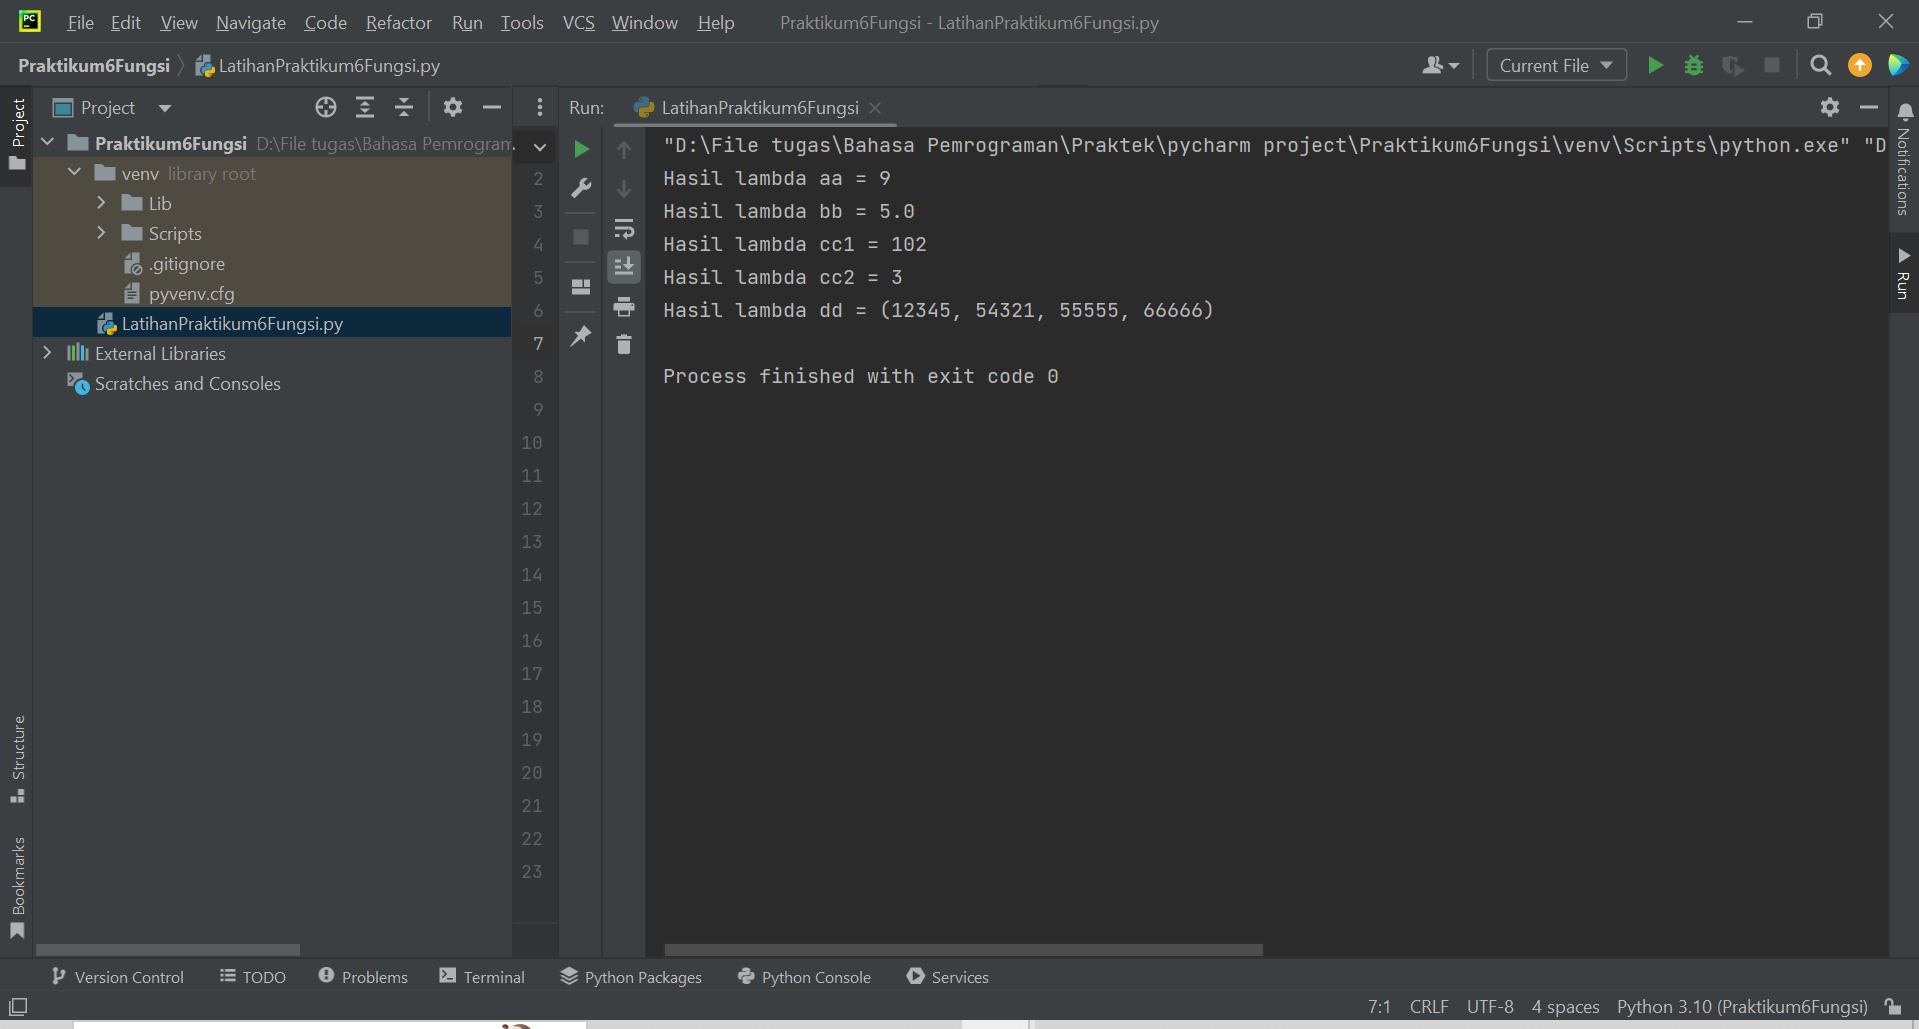
Task: Select the Print output icon in Run panel
Action: coord(625,307)
